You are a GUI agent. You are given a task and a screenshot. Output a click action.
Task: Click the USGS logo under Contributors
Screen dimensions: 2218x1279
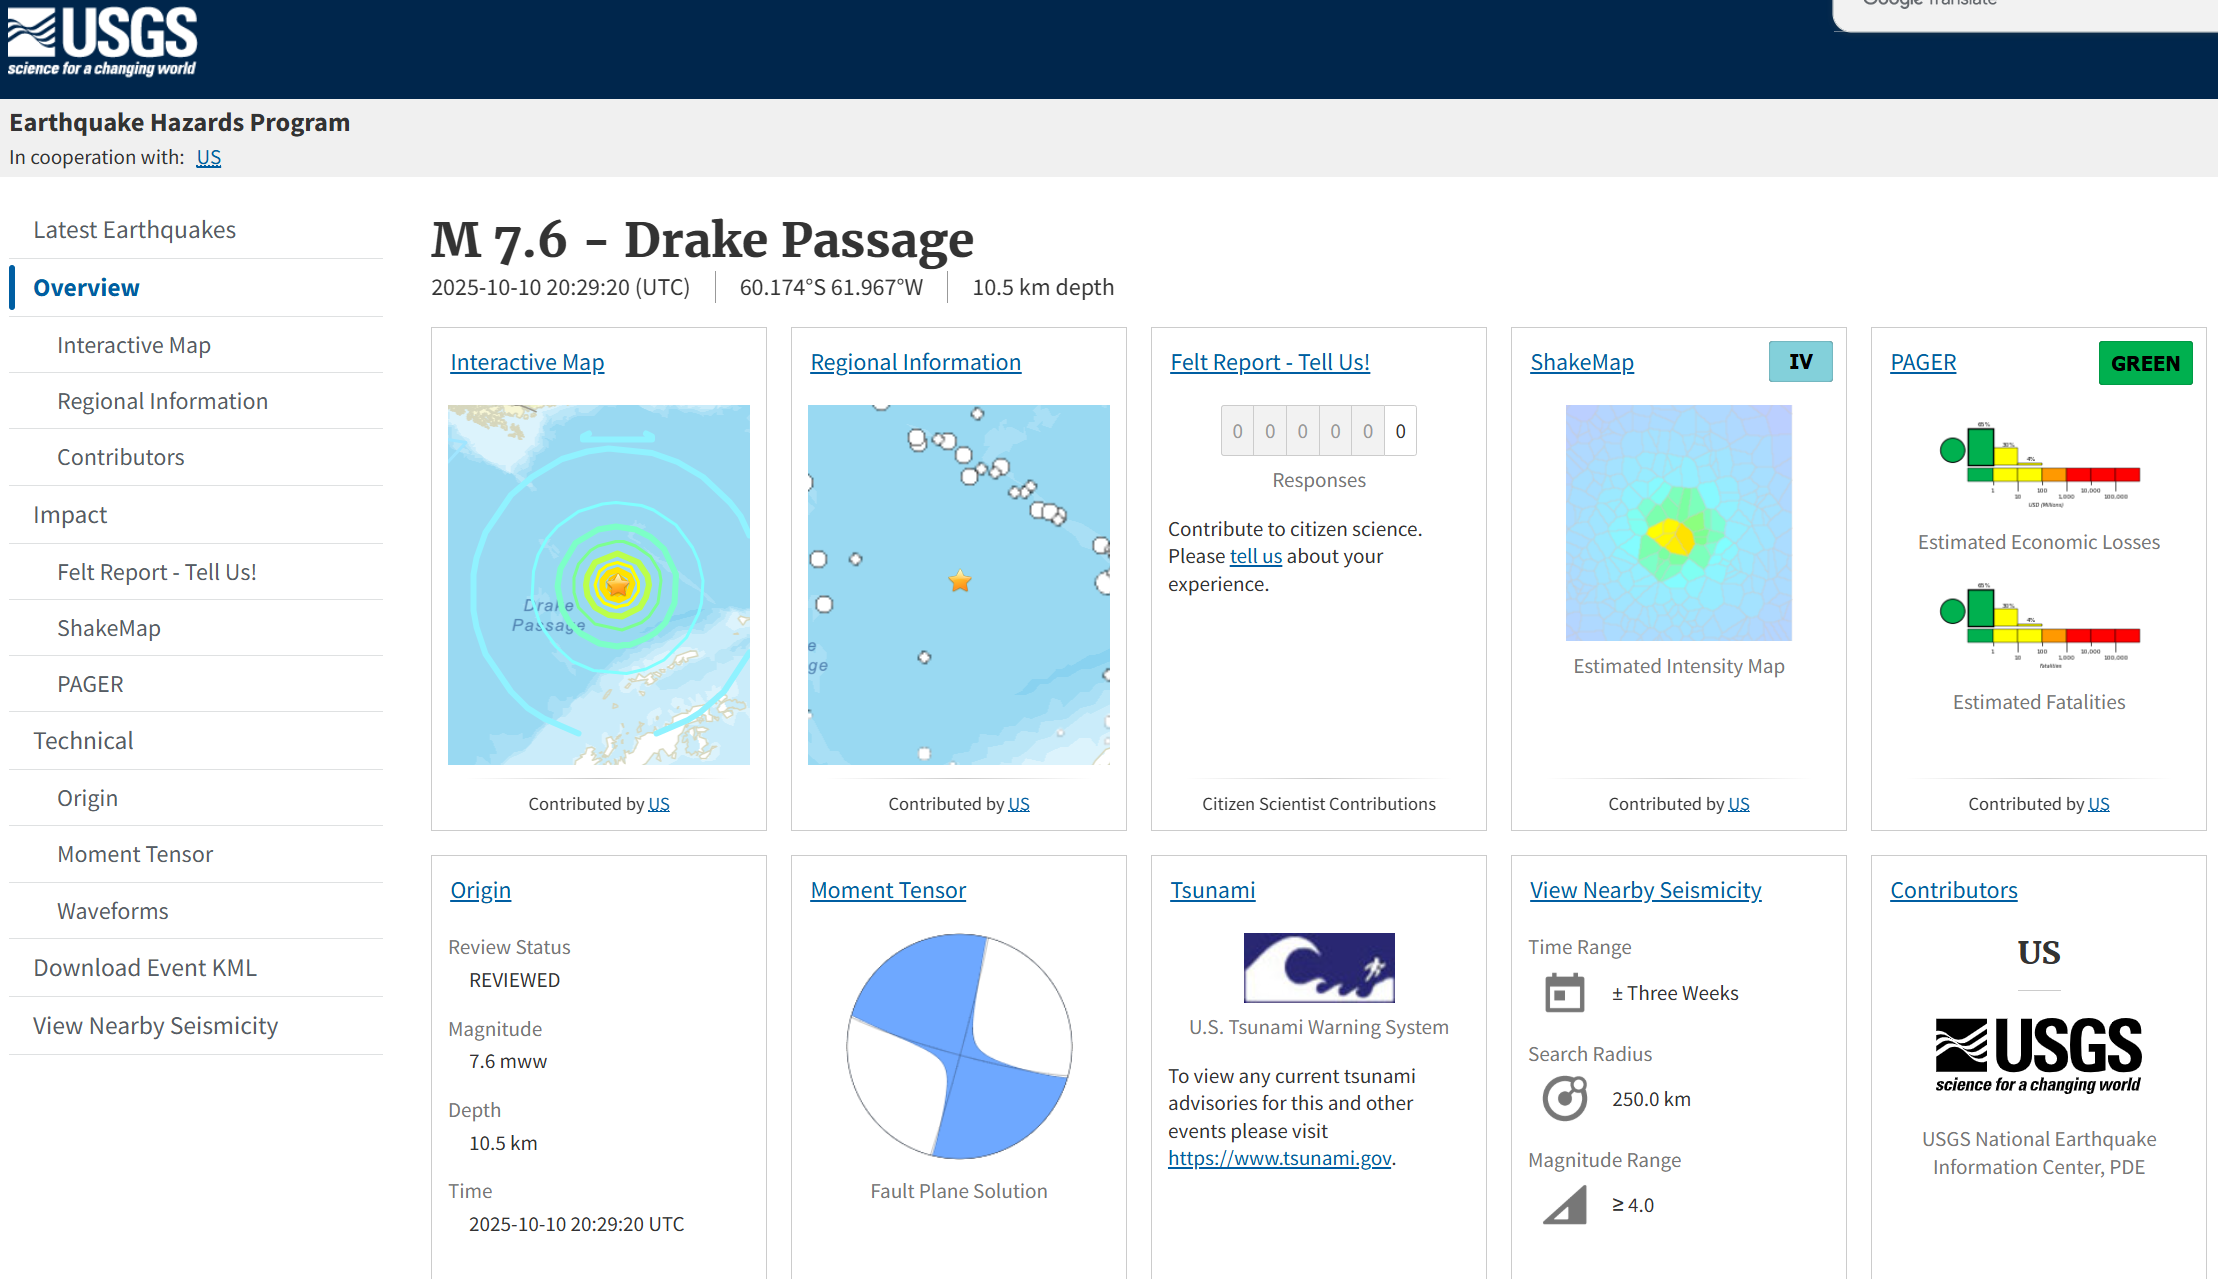click(2038, 1055)
